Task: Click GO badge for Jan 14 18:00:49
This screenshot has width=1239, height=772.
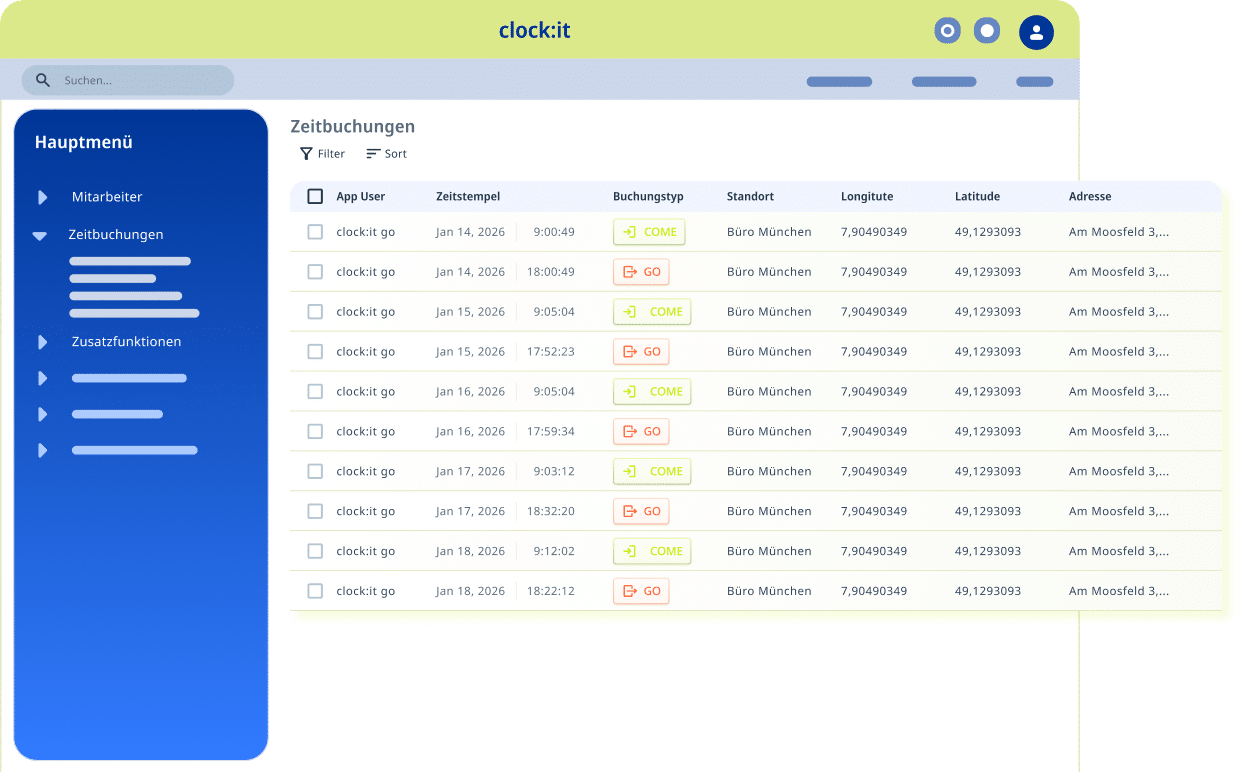Action: pyautogui.click(x=641, y=272)
